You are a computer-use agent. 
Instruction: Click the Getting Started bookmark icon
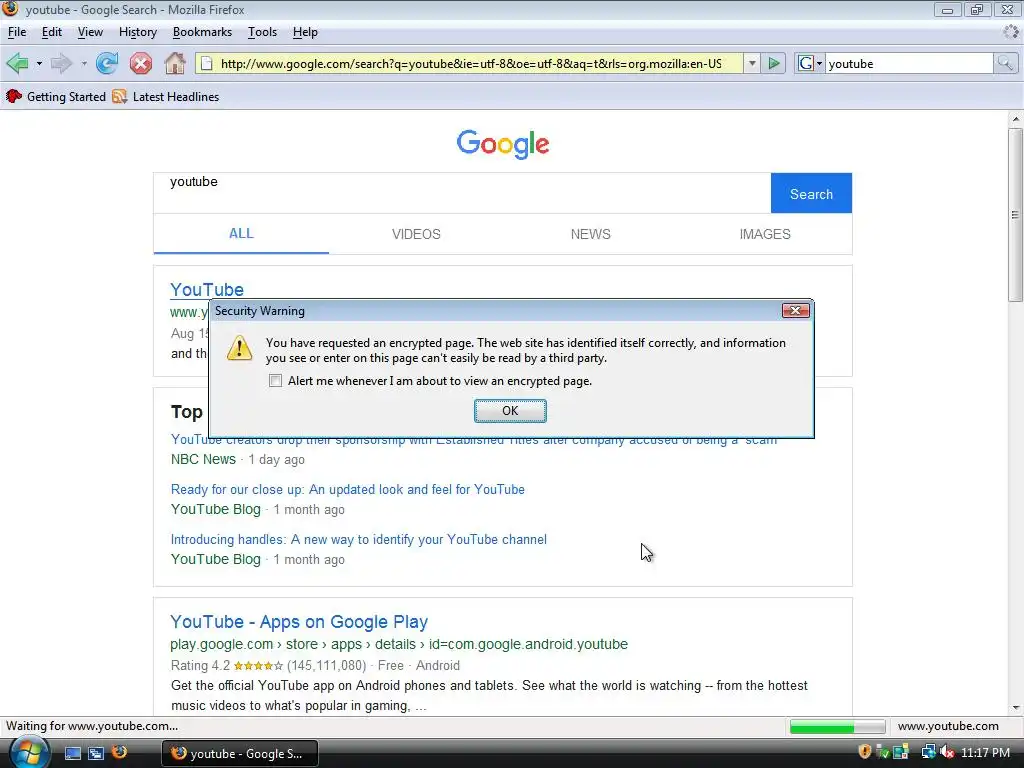tap(14, 97)
